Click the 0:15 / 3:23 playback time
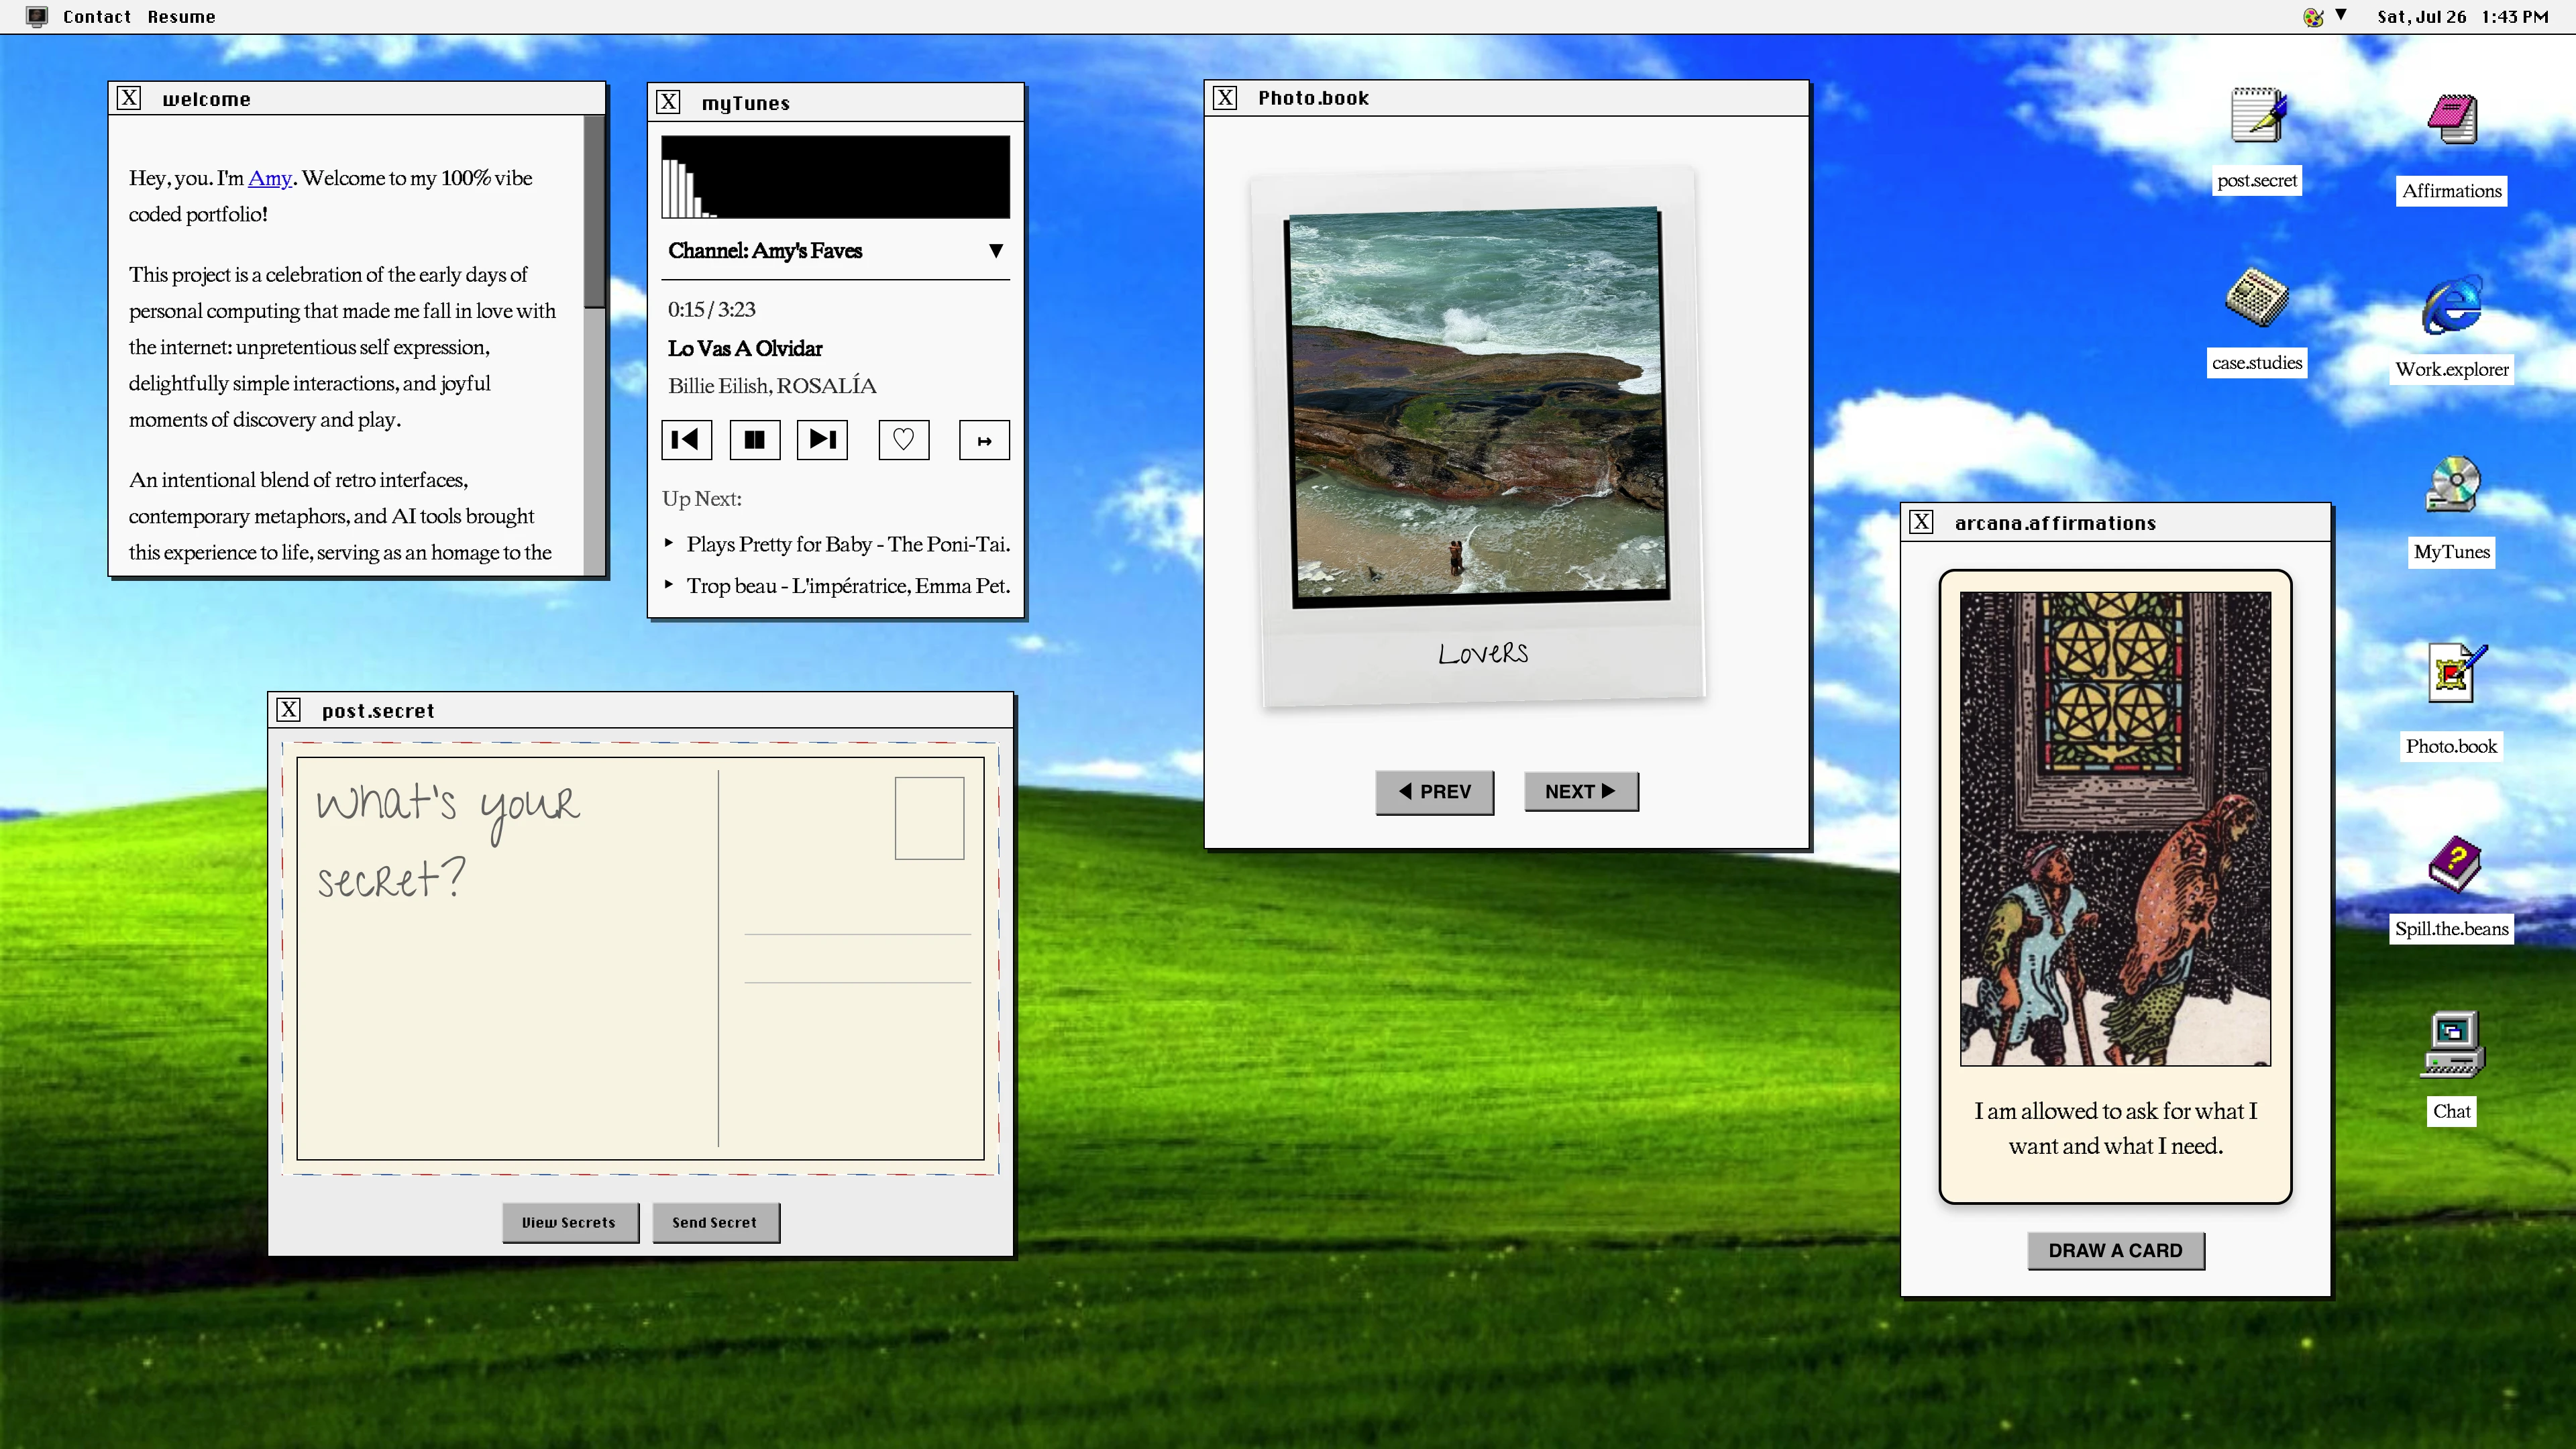Screen dimensions: 2576x1449 712,310
